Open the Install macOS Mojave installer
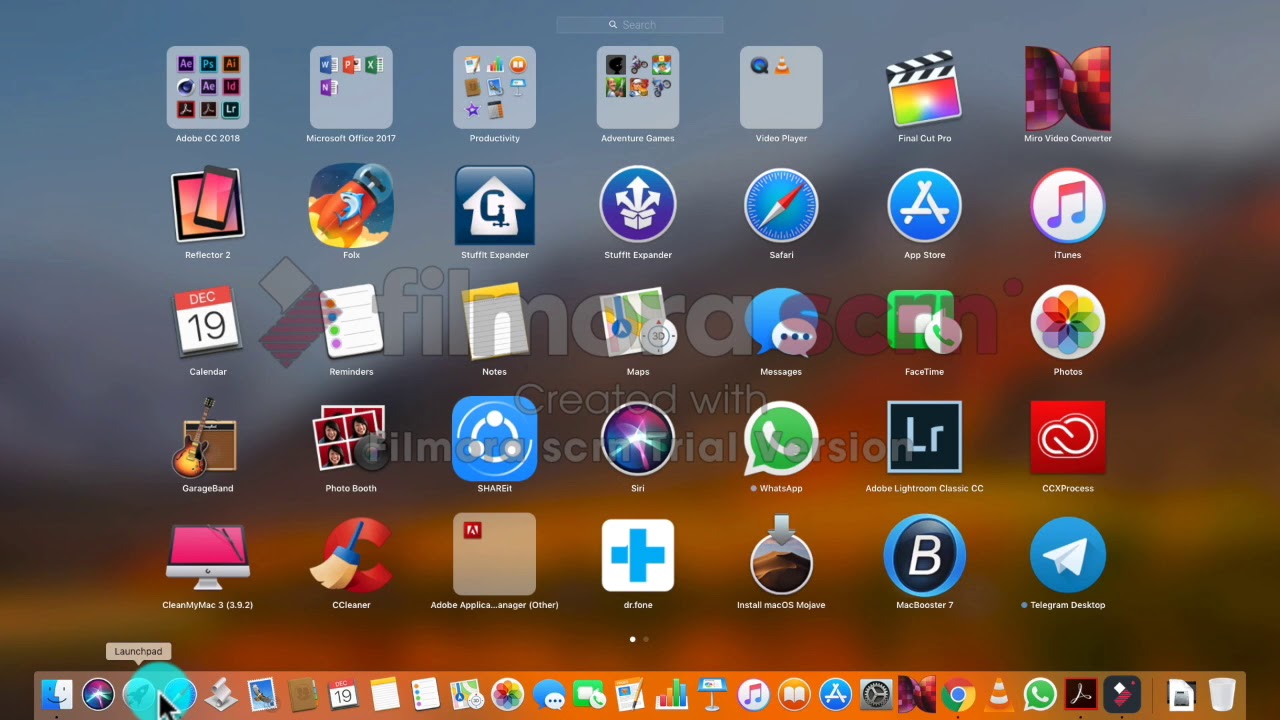 781,556
